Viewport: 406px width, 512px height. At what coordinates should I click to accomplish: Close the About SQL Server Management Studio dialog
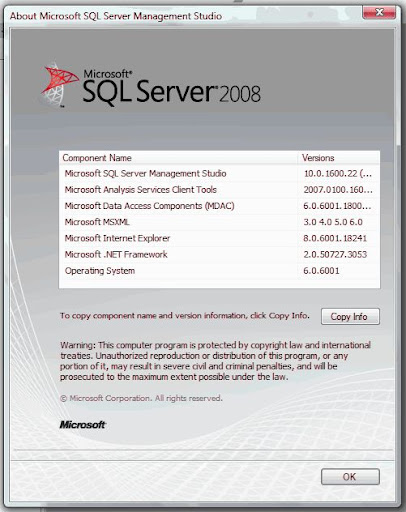[x=379, y=13]
